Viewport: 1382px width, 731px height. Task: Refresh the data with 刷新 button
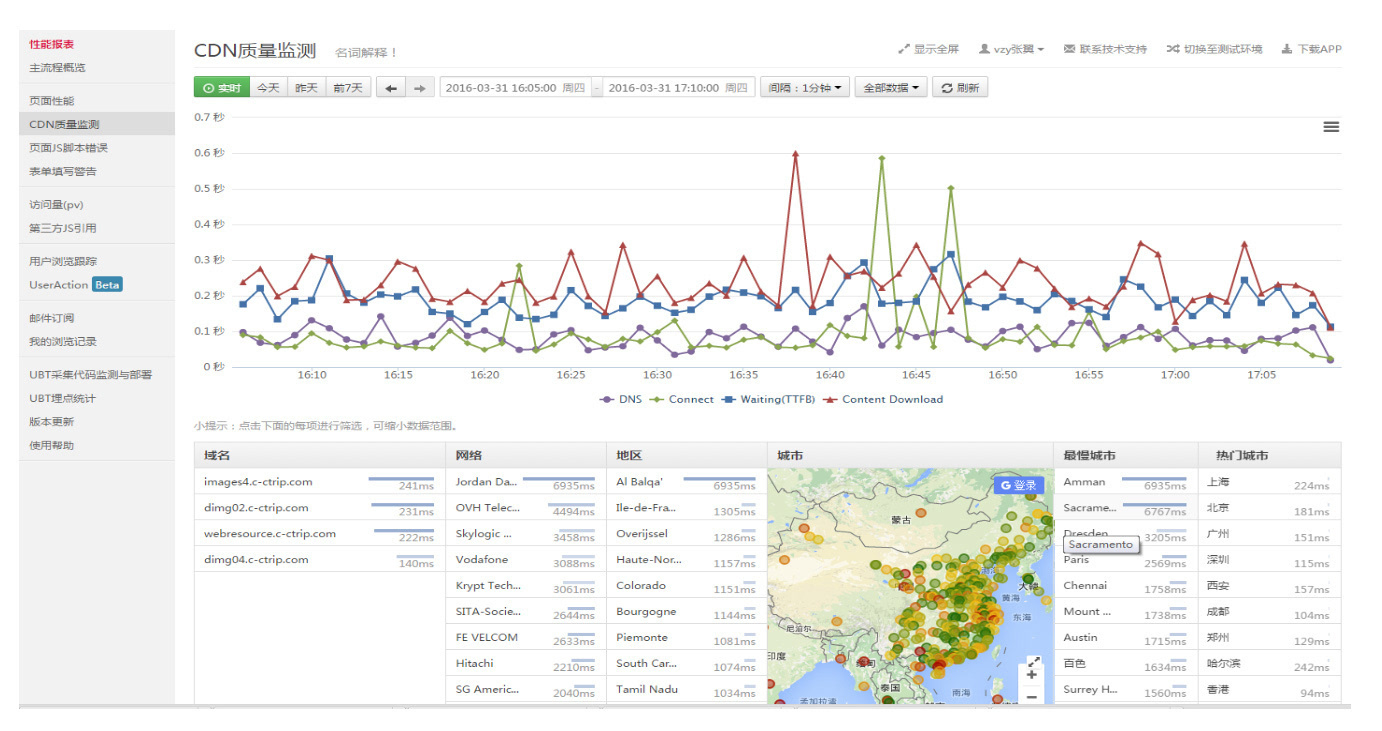point(960,88)
